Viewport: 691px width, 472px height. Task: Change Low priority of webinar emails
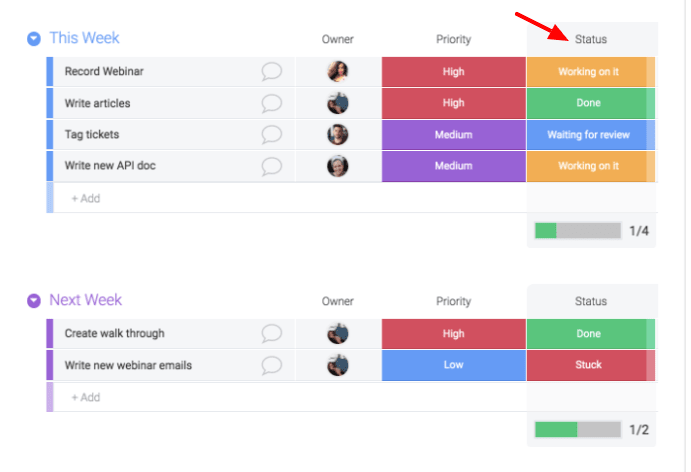(453, 365)
